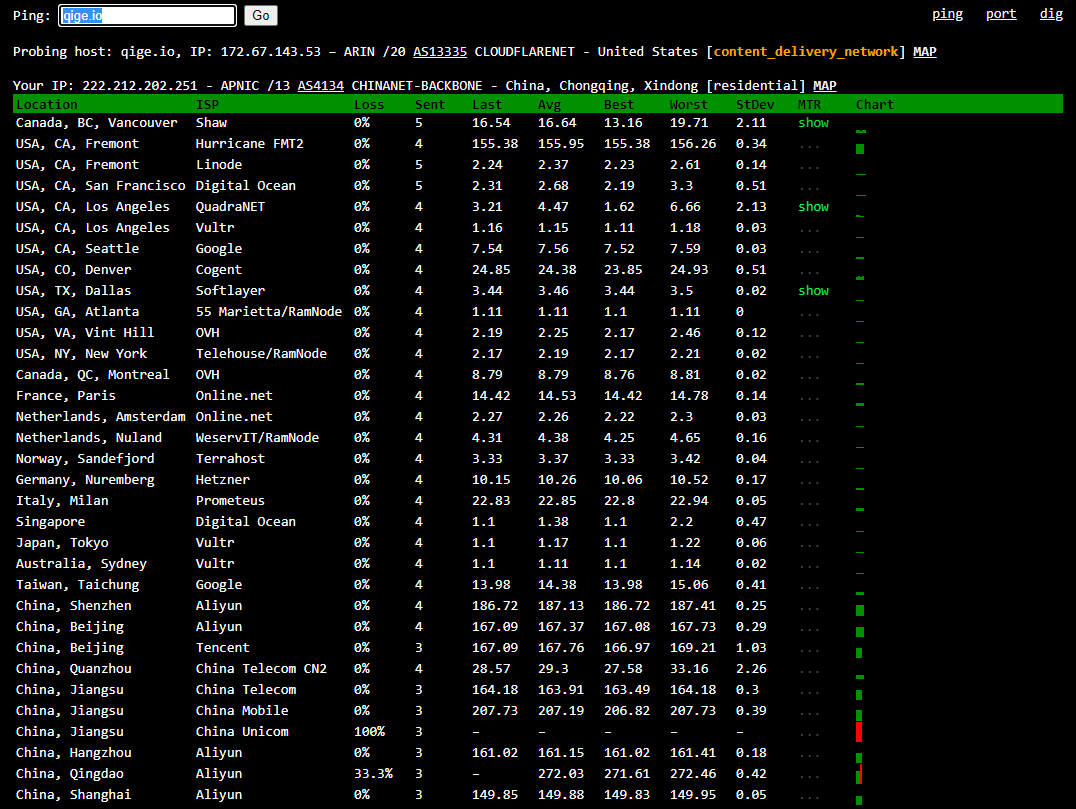Select 'China Telecom CN2' ISP cell
Image resolution: width=1076 pixels, height=809 pixels.
tap(261, 669)
